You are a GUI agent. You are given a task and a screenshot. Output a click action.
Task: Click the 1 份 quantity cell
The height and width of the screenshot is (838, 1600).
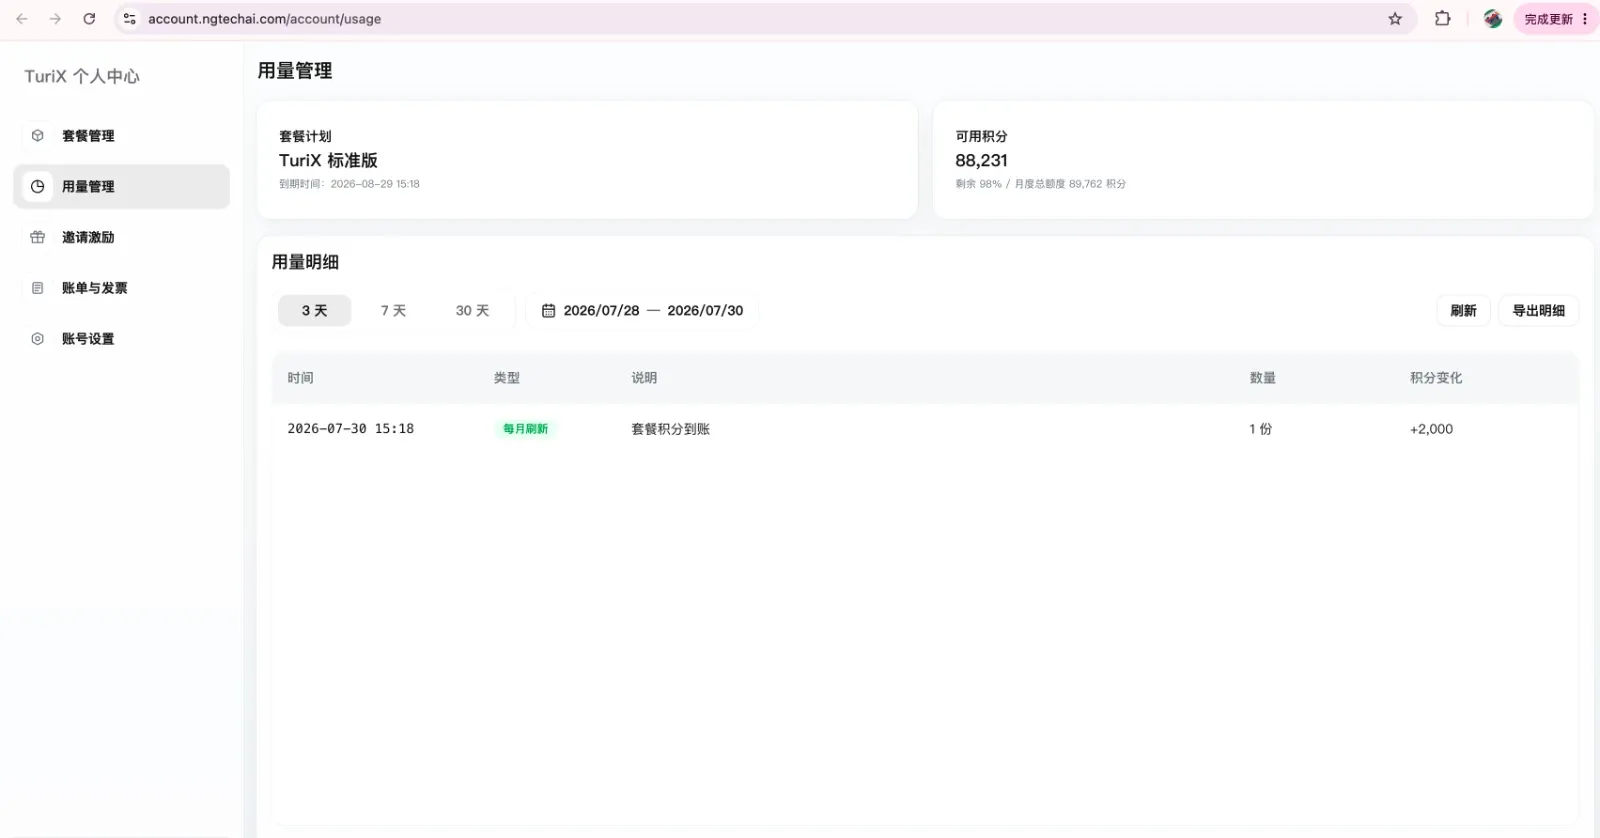coord(1260,429)
